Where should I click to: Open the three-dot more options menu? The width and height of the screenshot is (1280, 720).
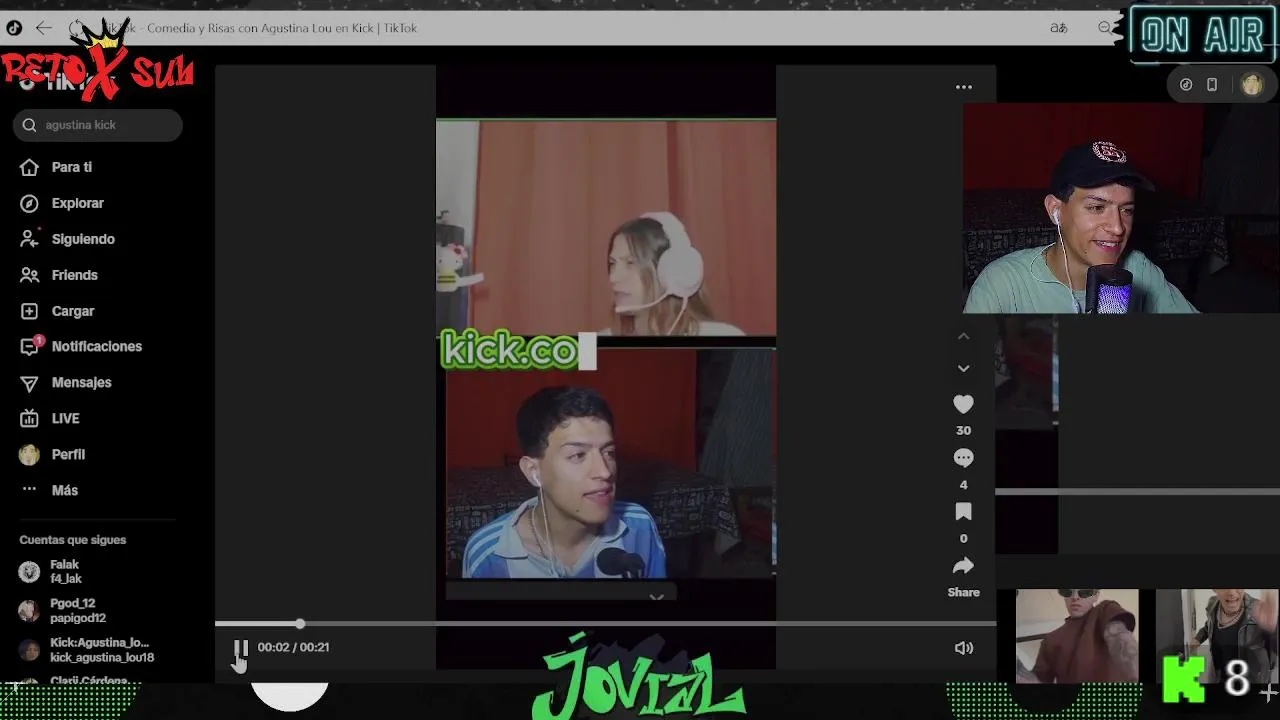tap(964, 87)
